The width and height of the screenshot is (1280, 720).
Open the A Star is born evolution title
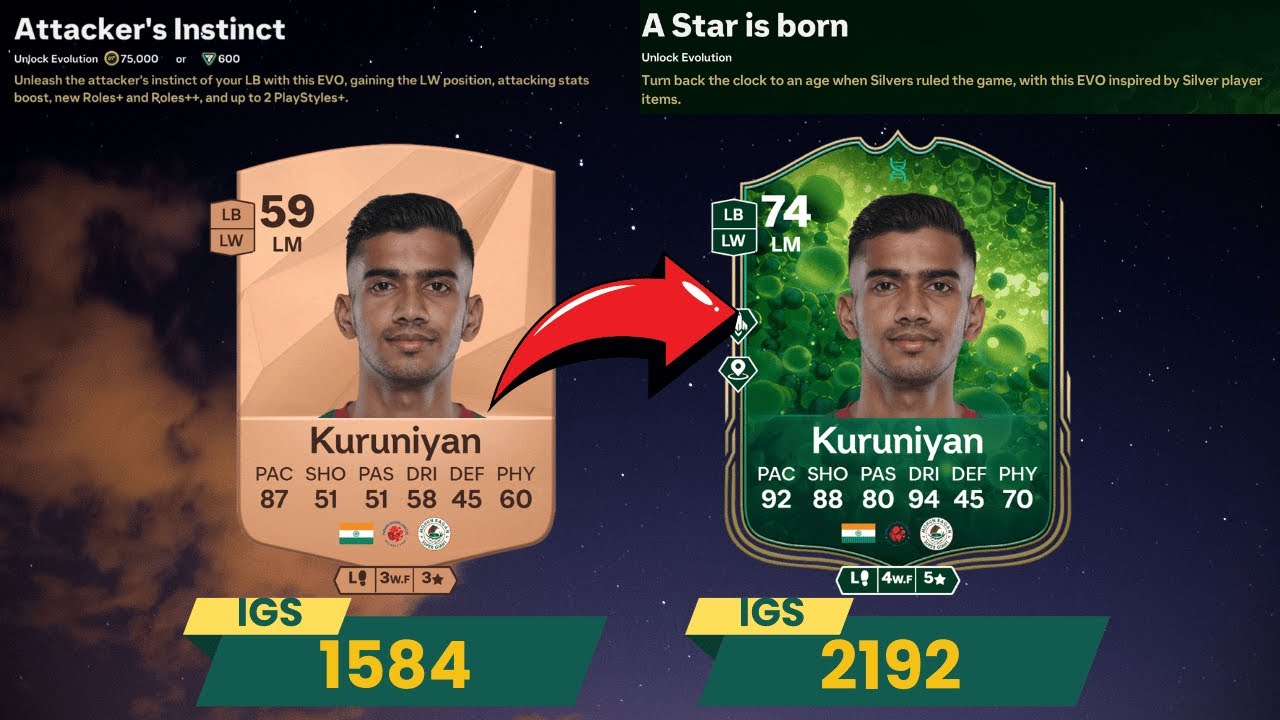tap(745, 26)
